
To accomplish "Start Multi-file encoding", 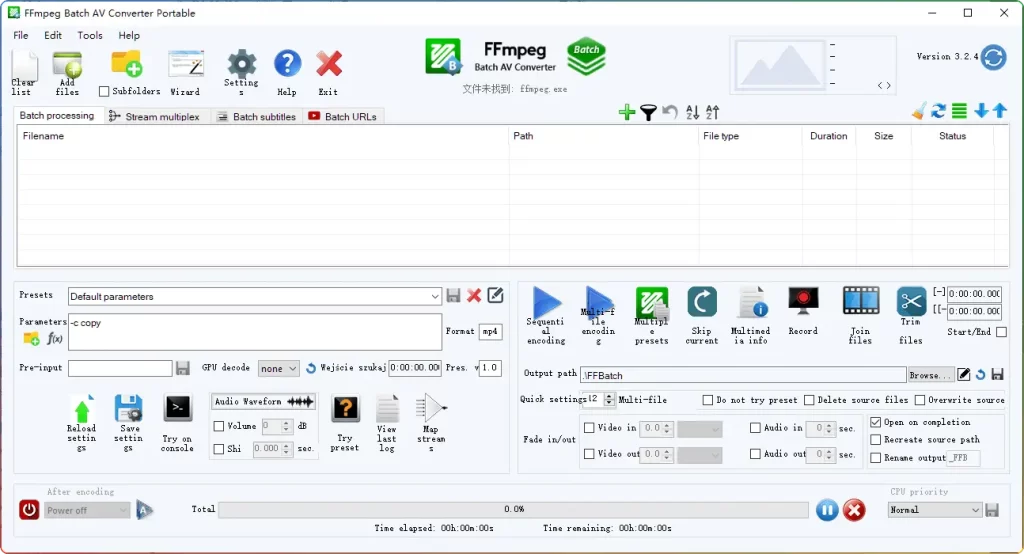I will [598, 316].
